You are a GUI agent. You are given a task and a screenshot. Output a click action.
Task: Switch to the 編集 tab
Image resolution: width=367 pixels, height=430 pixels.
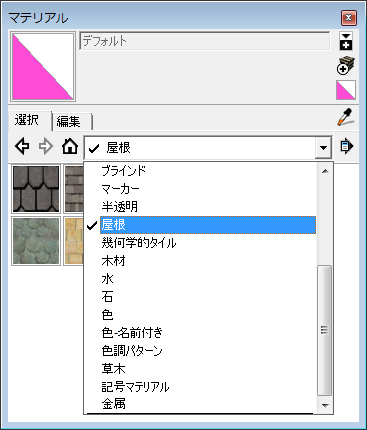pyautogui.click(x=69, y=122)
